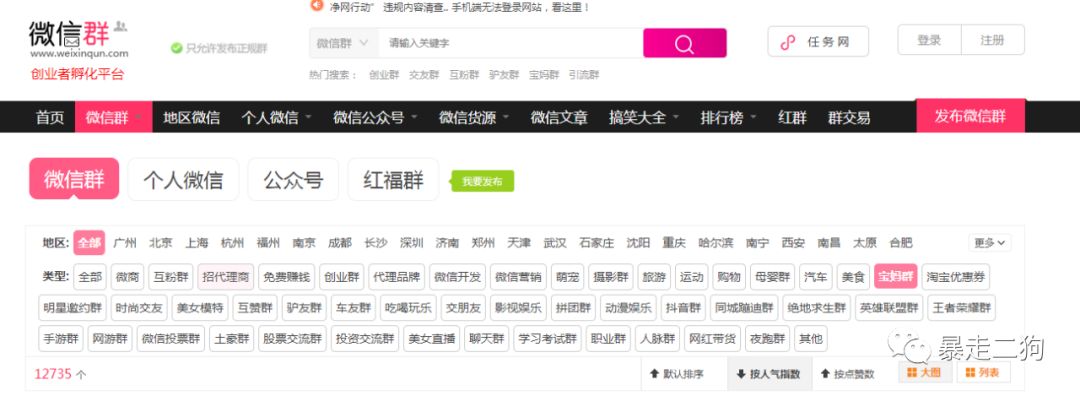Expand 个人微信 navigation dropdown

(x=276, y=118)
